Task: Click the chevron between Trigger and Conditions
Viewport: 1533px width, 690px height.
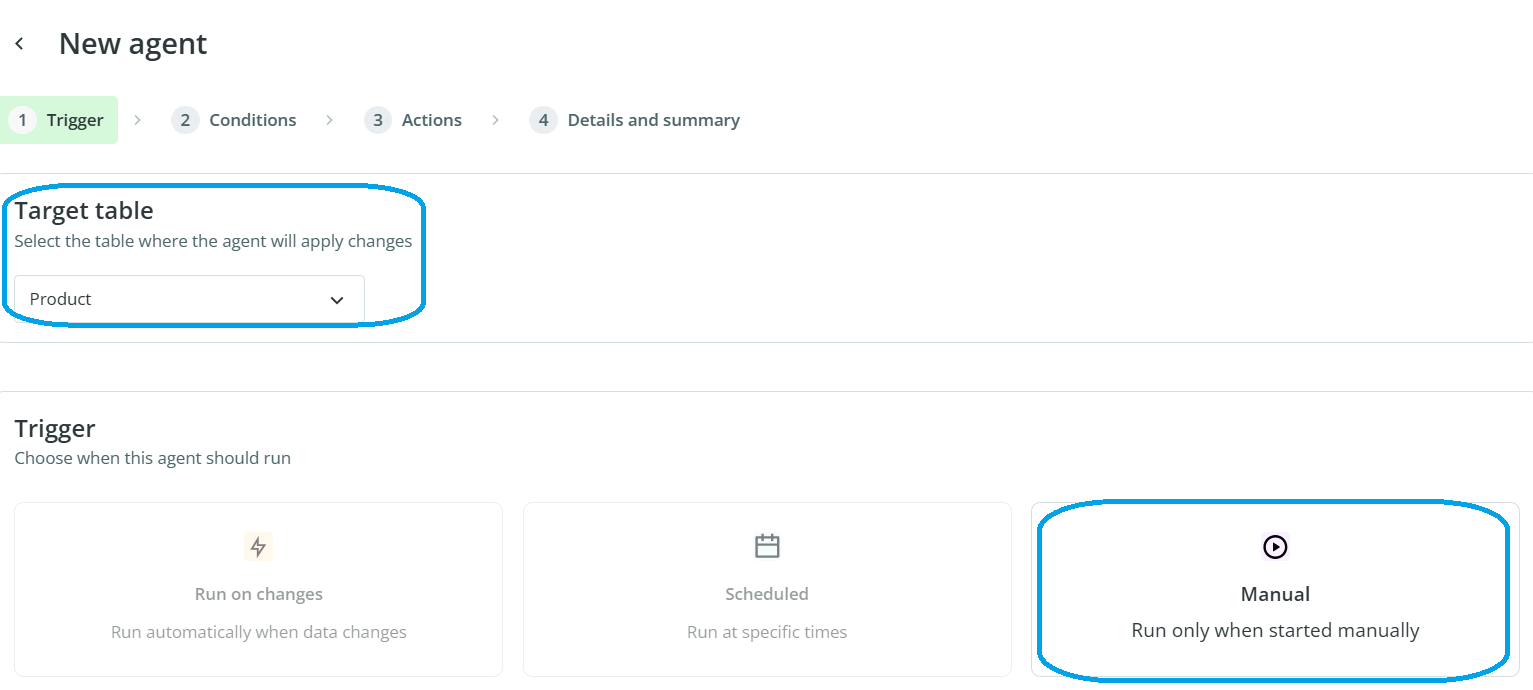Action: 138,120
